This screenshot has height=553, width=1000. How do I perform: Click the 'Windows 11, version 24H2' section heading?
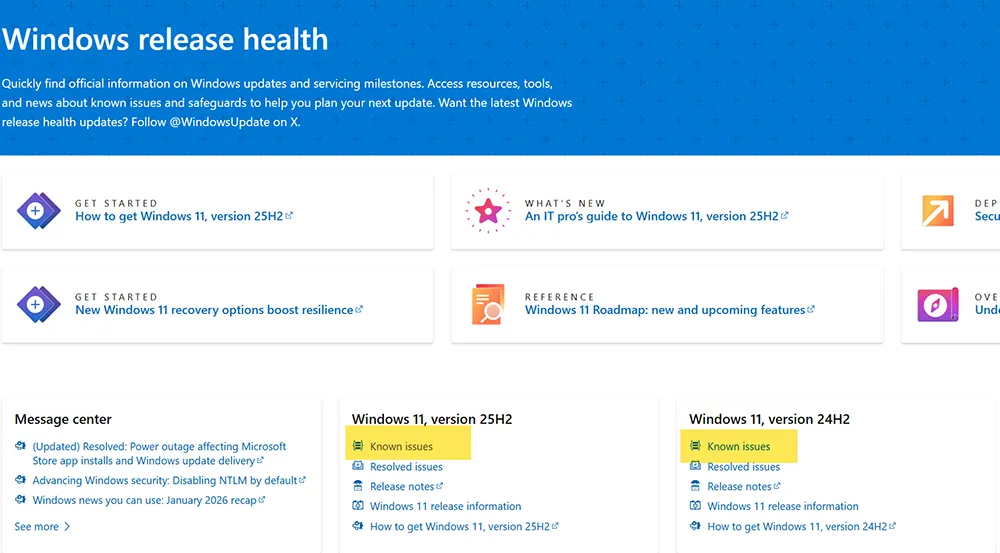(769, 419)
